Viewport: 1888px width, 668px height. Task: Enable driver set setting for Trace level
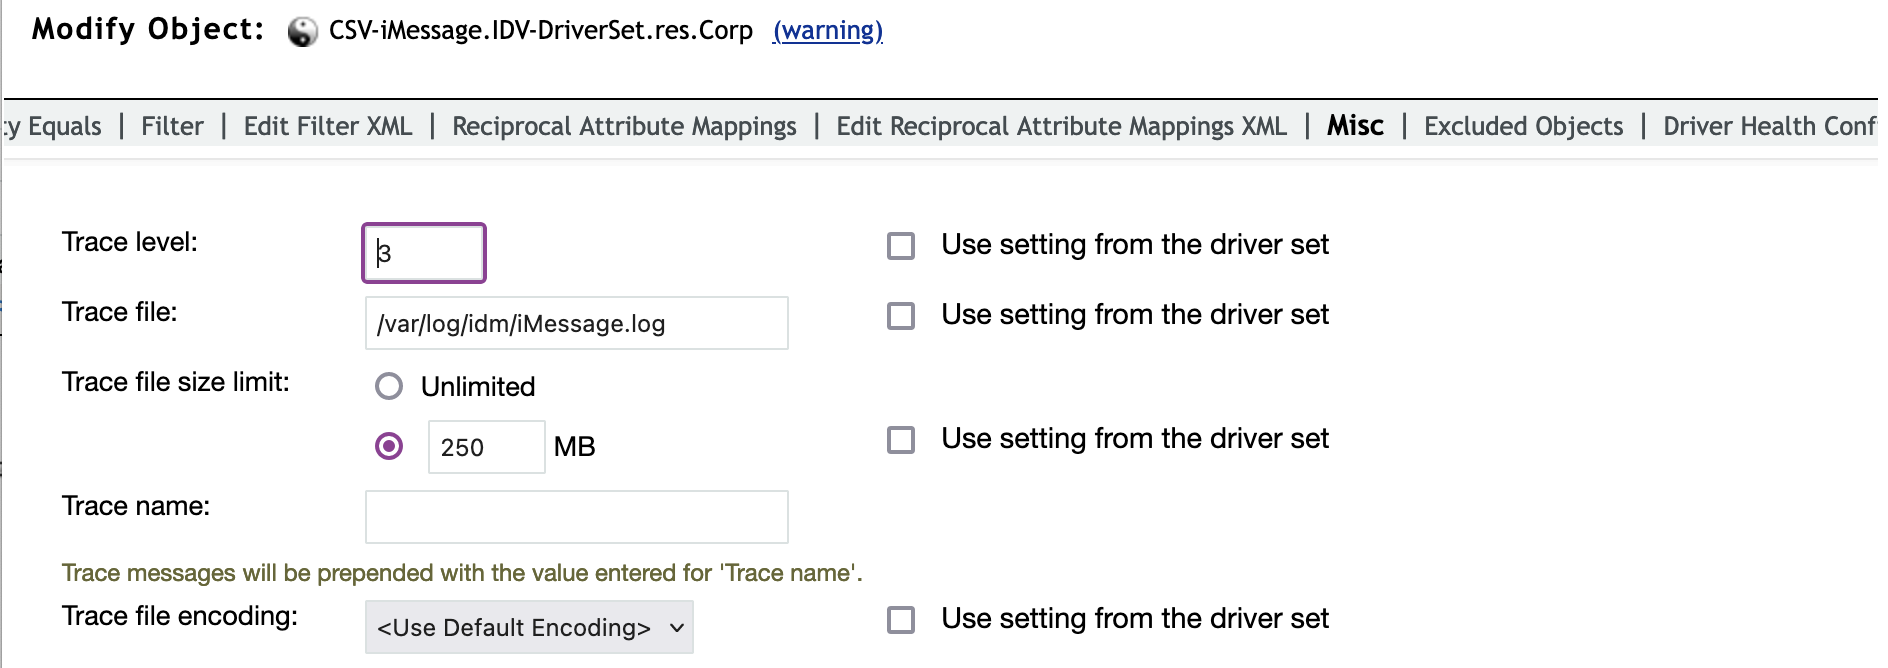pos(901,246)
